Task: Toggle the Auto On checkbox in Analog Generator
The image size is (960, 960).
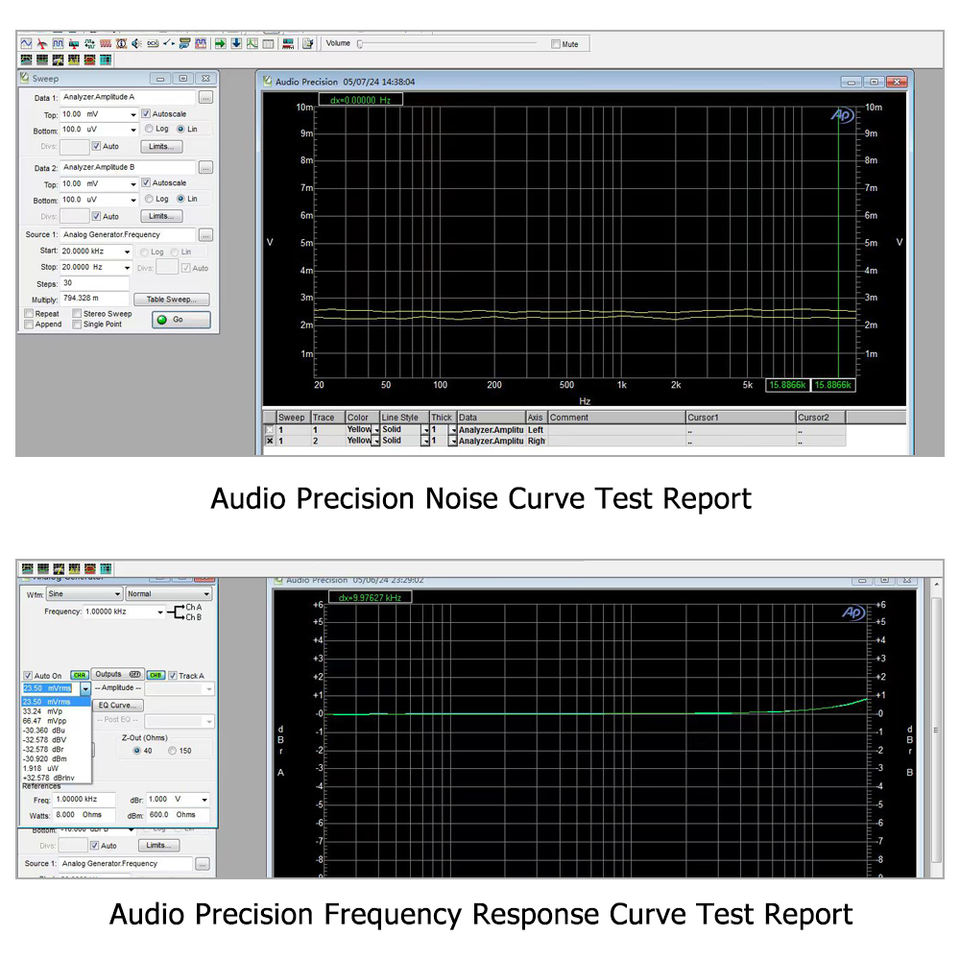Action: [x=28, y=675]
